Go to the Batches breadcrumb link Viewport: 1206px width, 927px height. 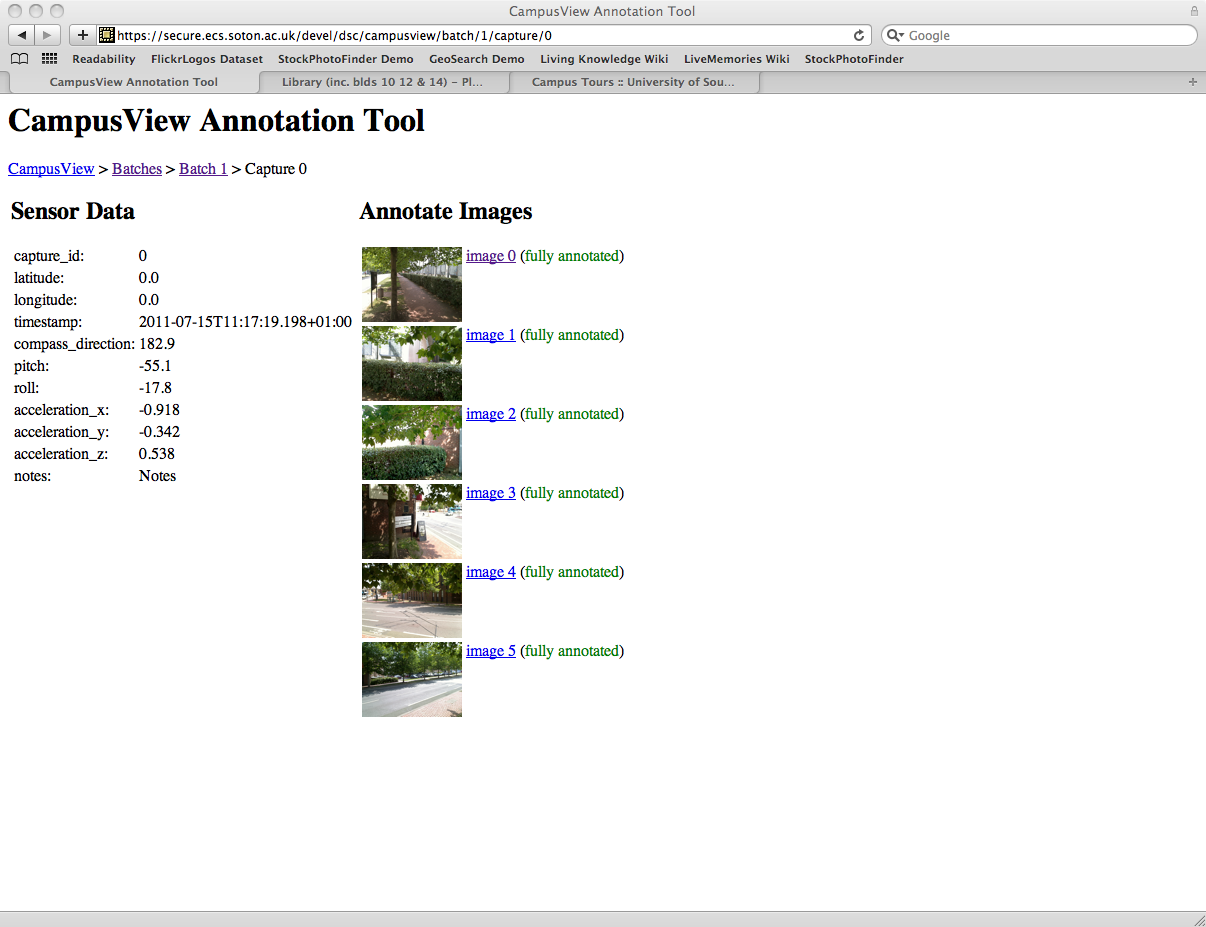click(137, 169)
